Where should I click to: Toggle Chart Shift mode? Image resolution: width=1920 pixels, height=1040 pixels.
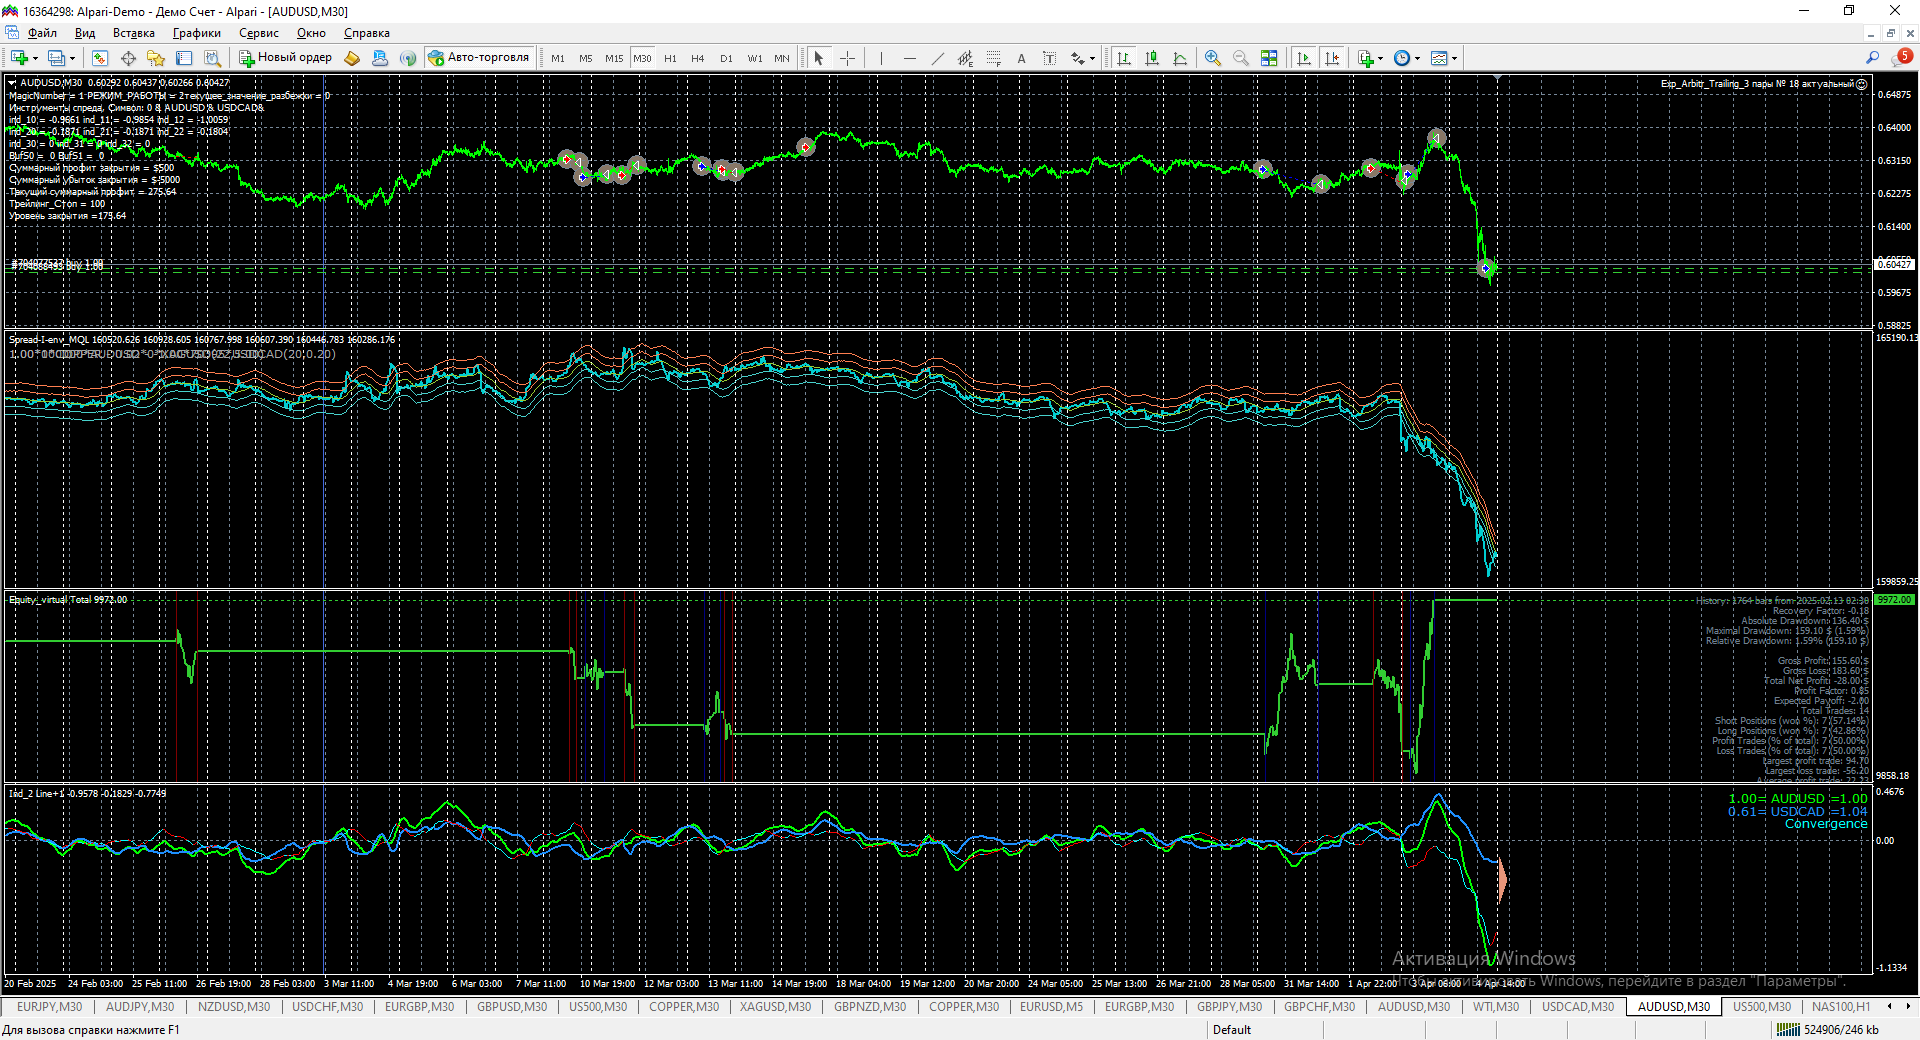(x=1332, y=58)
